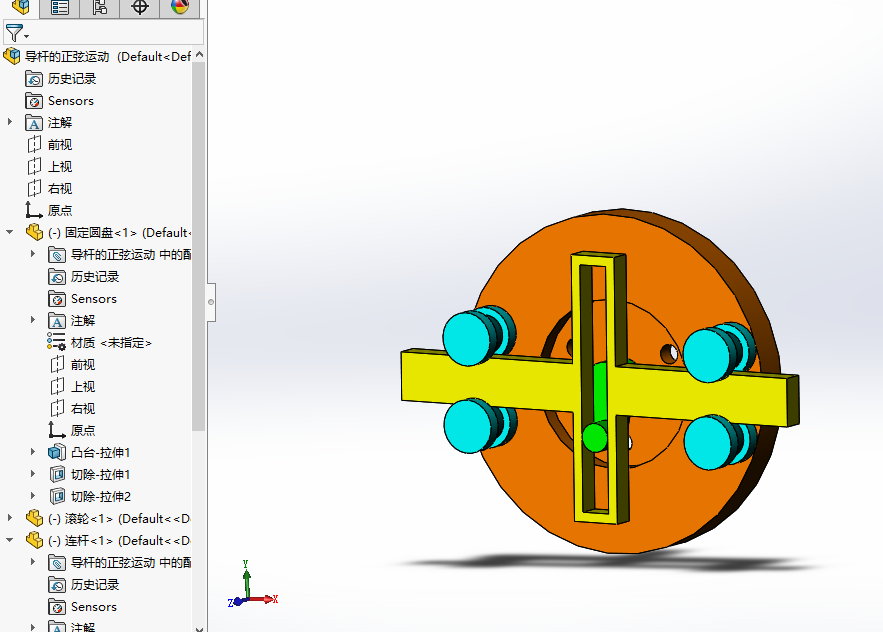The height and width of the screenshot is (632, 883).
Task: Switch to the ConfigurationManager tab
Action: [x=100, y=7]
